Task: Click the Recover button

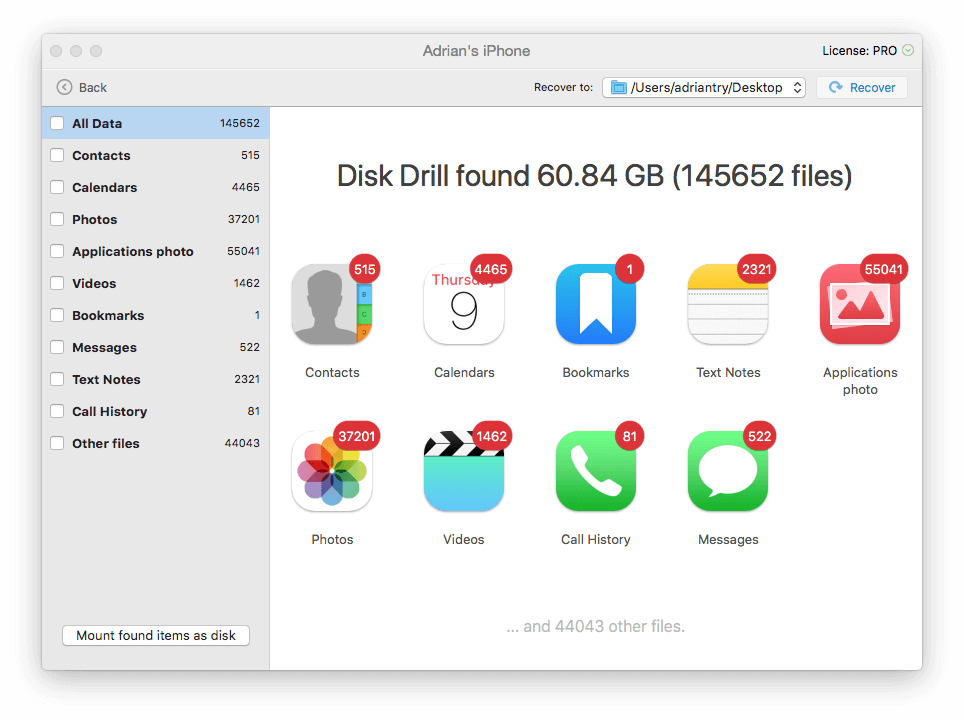Action: point(861,87)
